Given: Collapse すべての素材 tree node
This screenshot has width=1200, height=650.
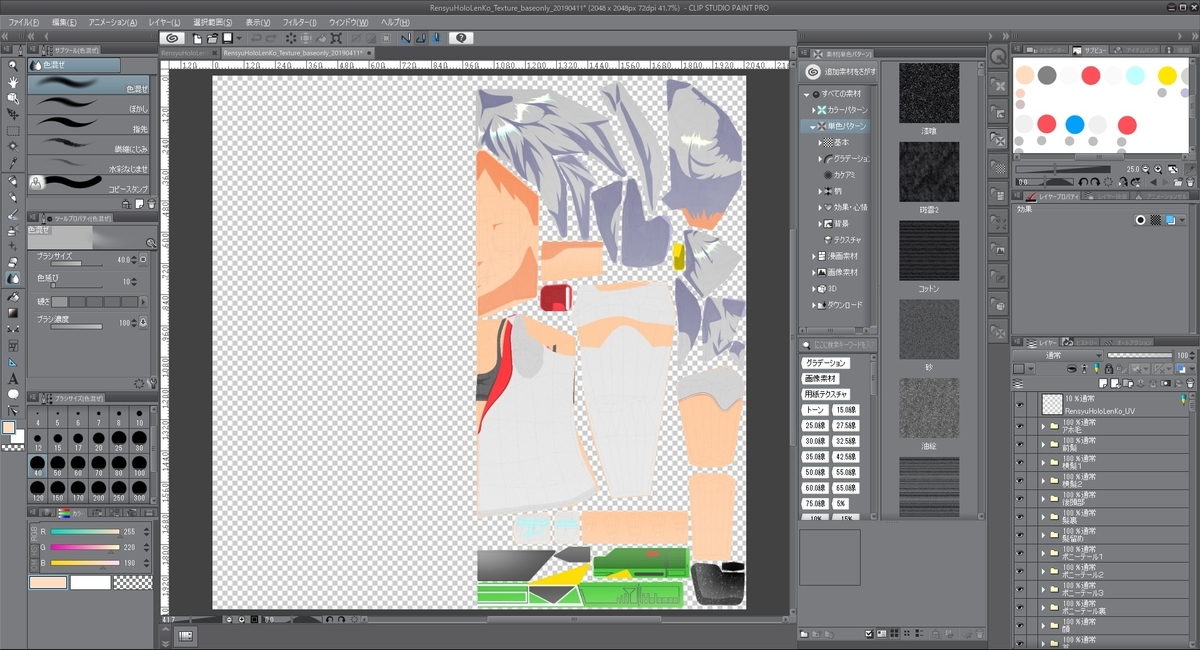Looking at the screenshot, I should click(x=806, y=94).
